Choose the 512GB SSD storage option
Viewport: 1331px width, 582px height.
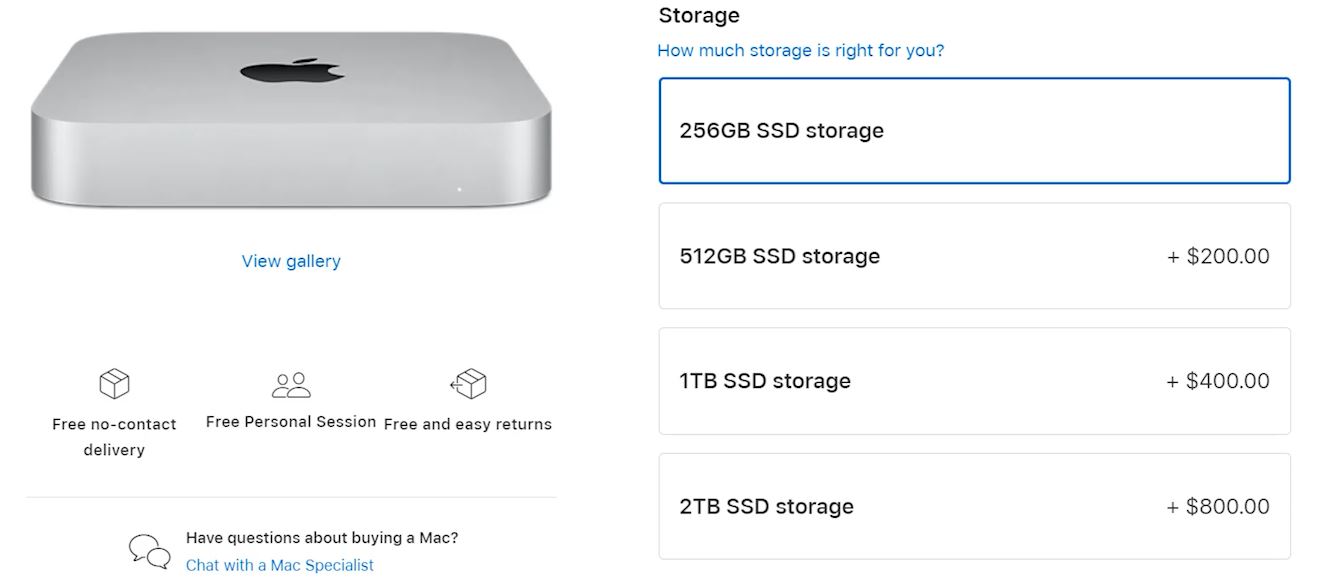[x=974, y=256]
